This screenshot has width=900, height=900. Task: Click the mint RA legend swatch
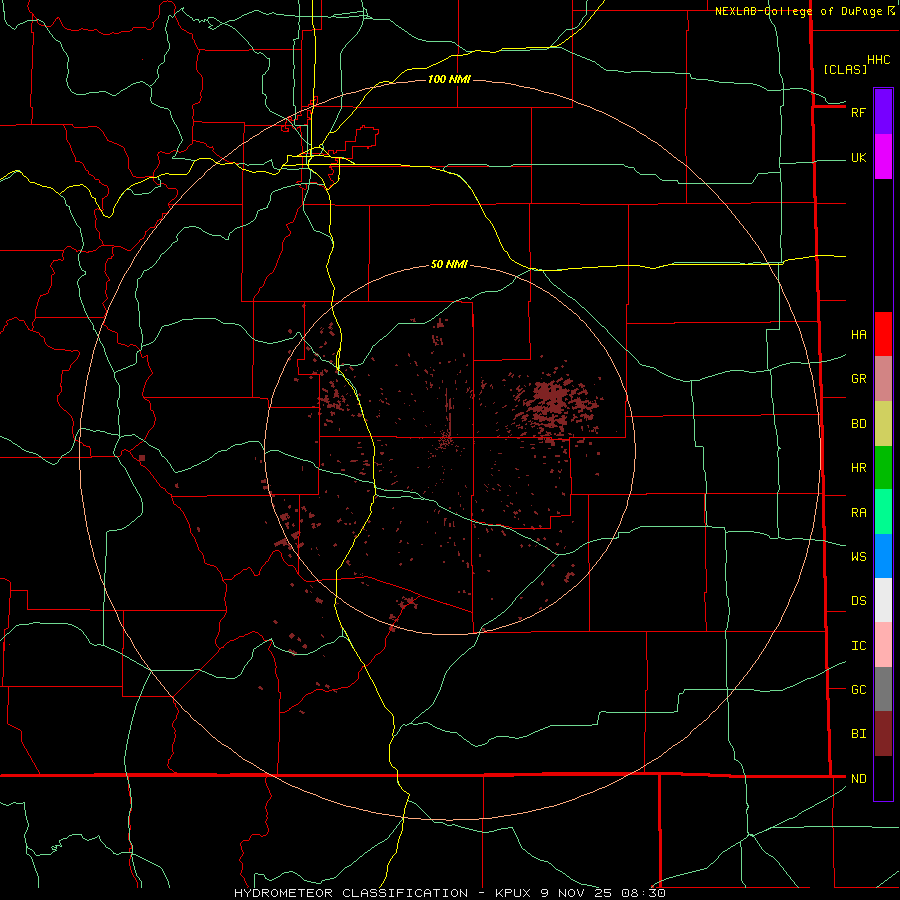[x=883, y=512]
